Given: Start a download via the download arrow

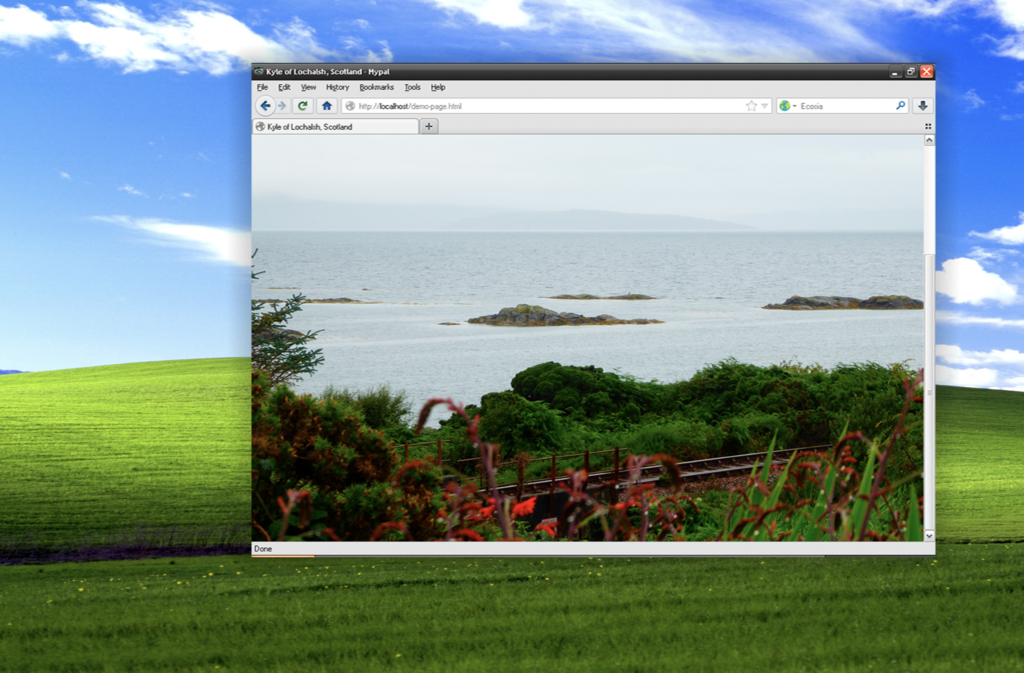Looking at the screenshot, I should click(x=921, y=105).
